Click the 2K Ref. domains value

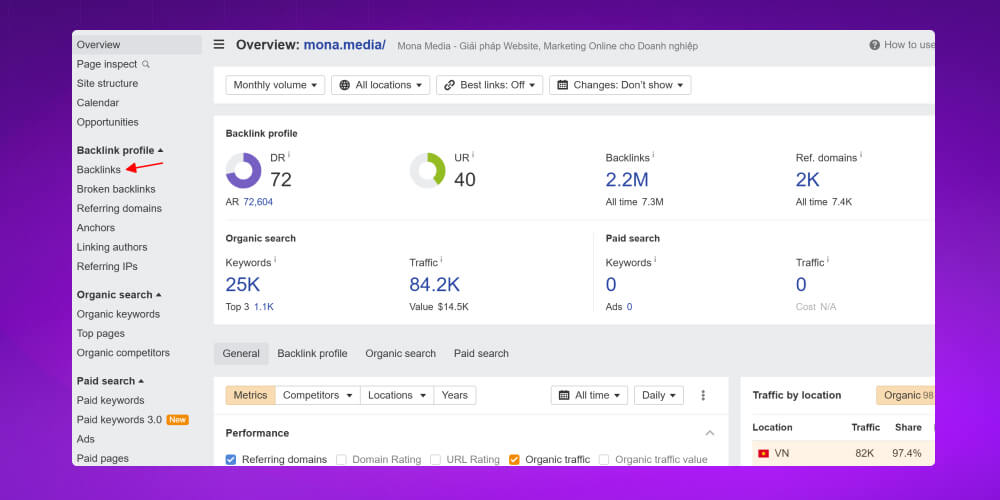(x=807, y=180)
